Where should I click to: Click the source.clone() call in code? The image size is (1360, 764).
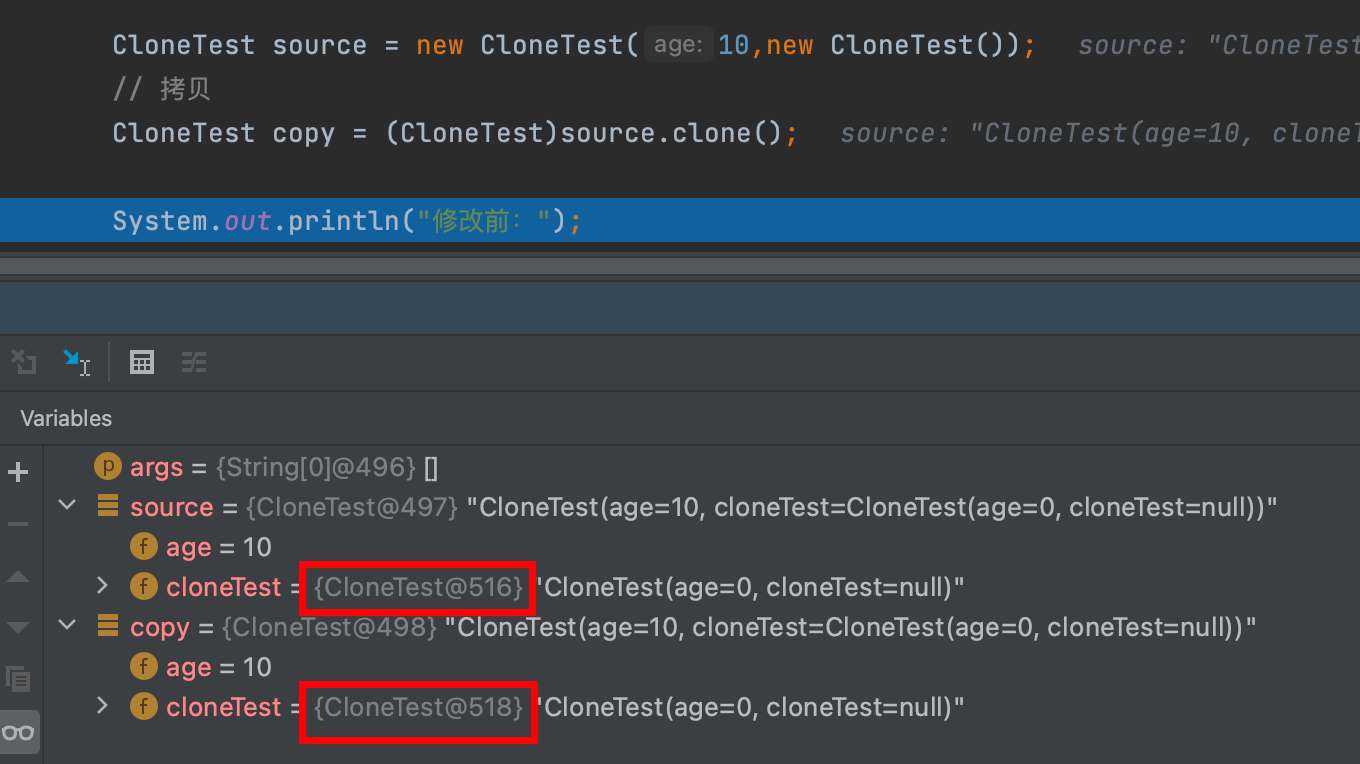click(671, 133)
